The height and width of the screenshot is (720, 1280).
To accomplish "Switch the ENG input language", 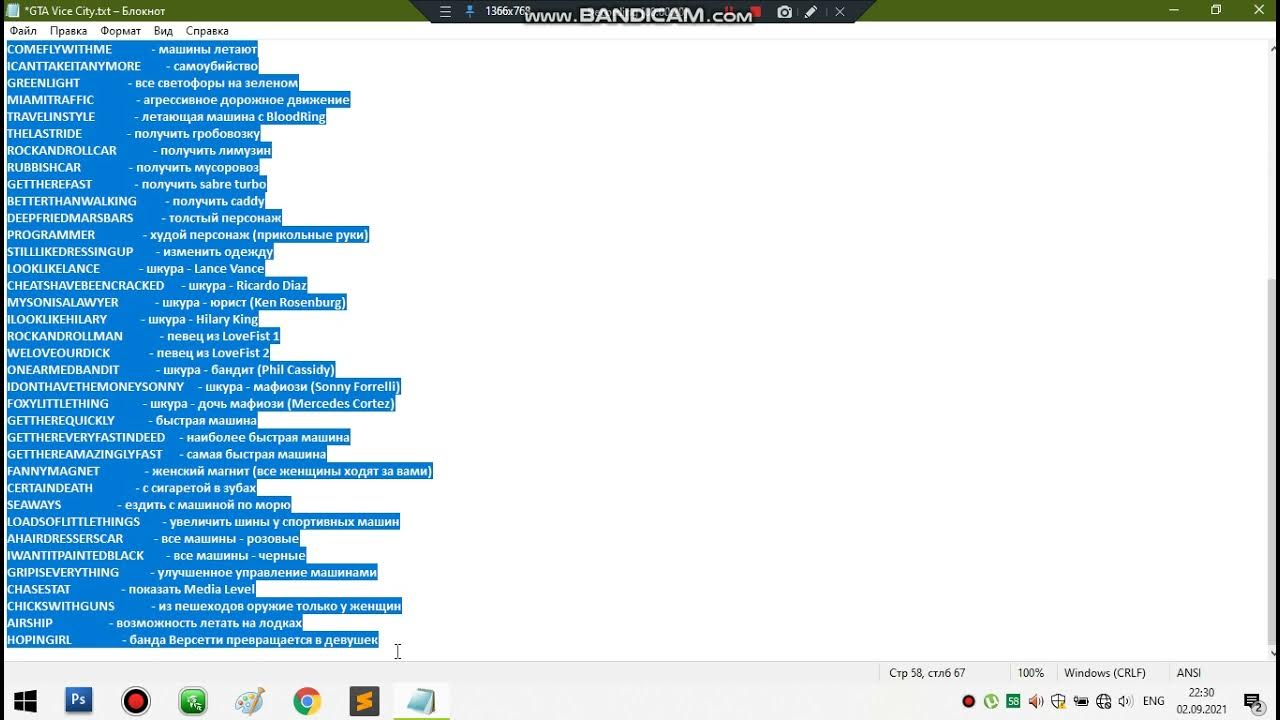I will [1153, 701].
